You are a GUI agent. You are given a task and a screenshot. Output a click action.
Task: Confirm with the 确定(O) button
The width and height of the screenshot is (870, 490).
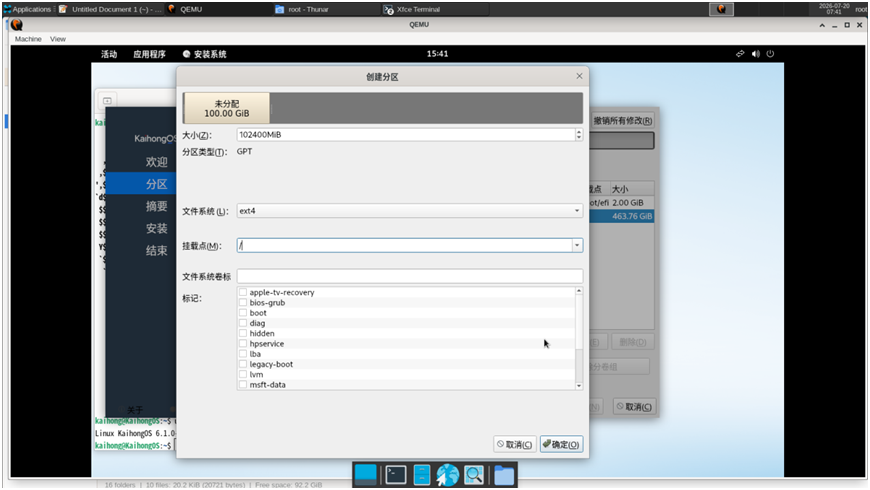[x=562, y=444]
